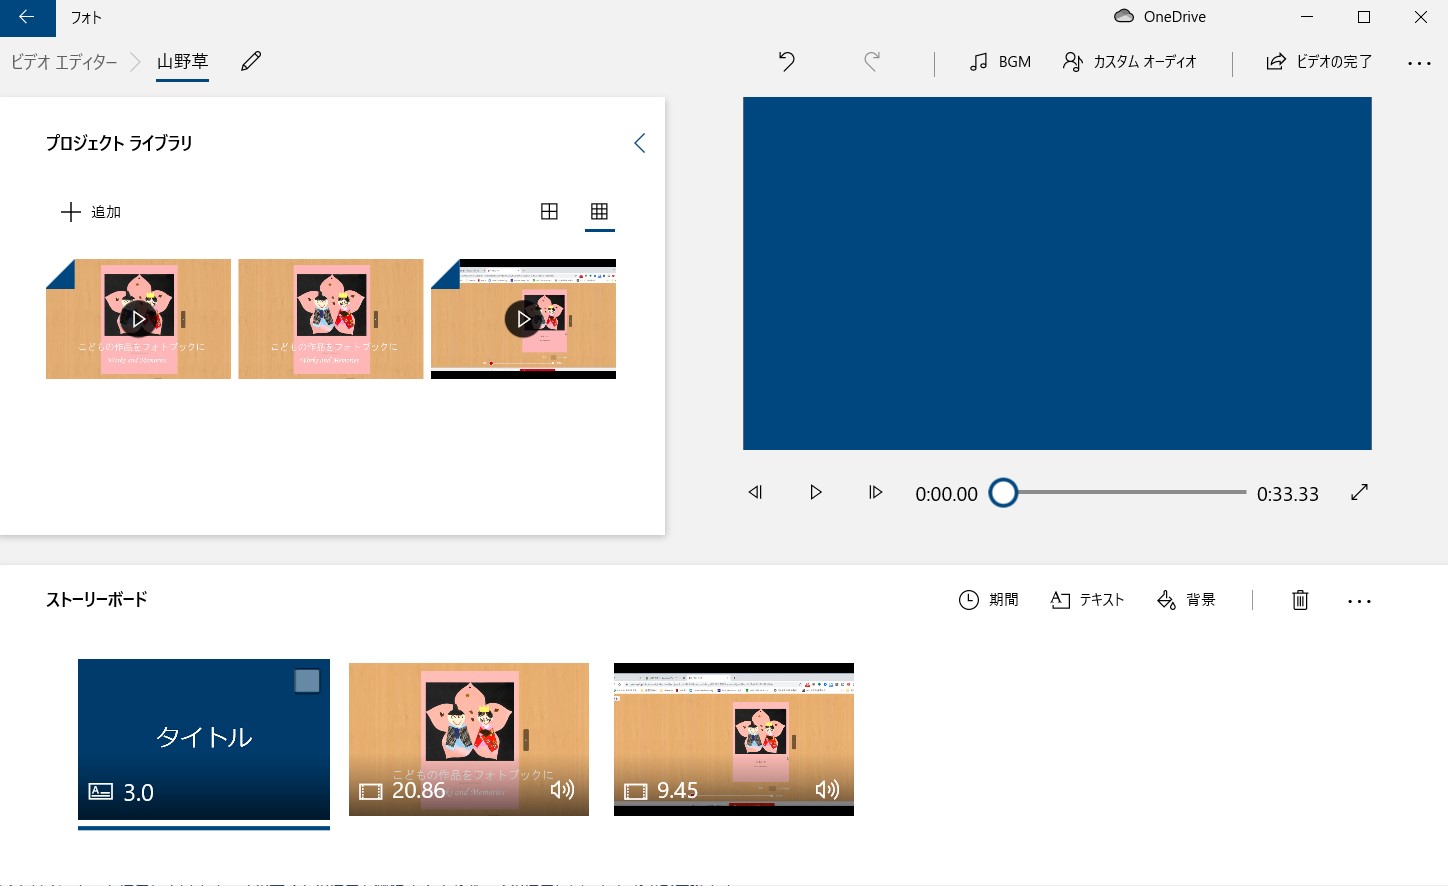Collapse the project library panel
Image resolution: width=1448 pixels, height=886 pixels.
(640, 143)
